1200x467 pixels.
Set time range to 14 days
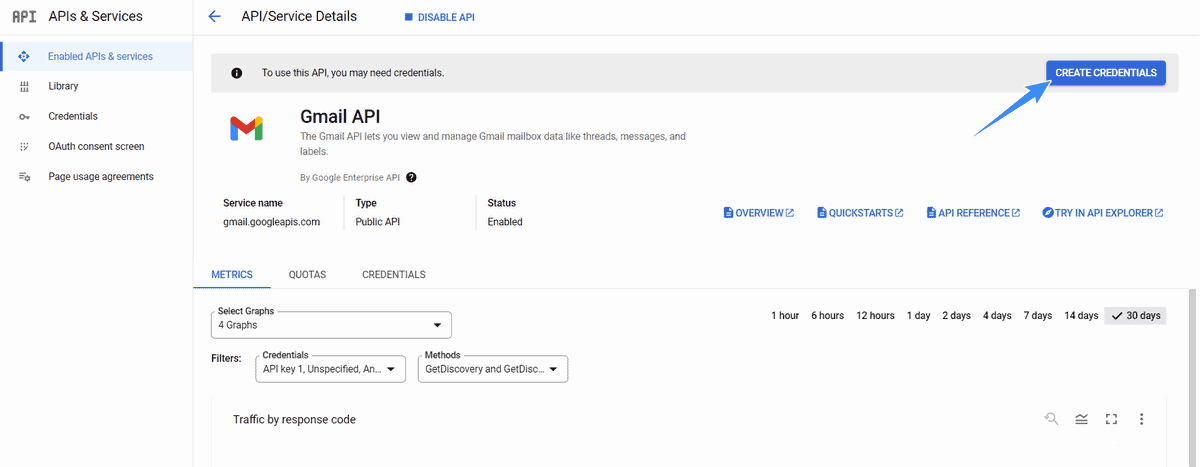click(1081, 316)
